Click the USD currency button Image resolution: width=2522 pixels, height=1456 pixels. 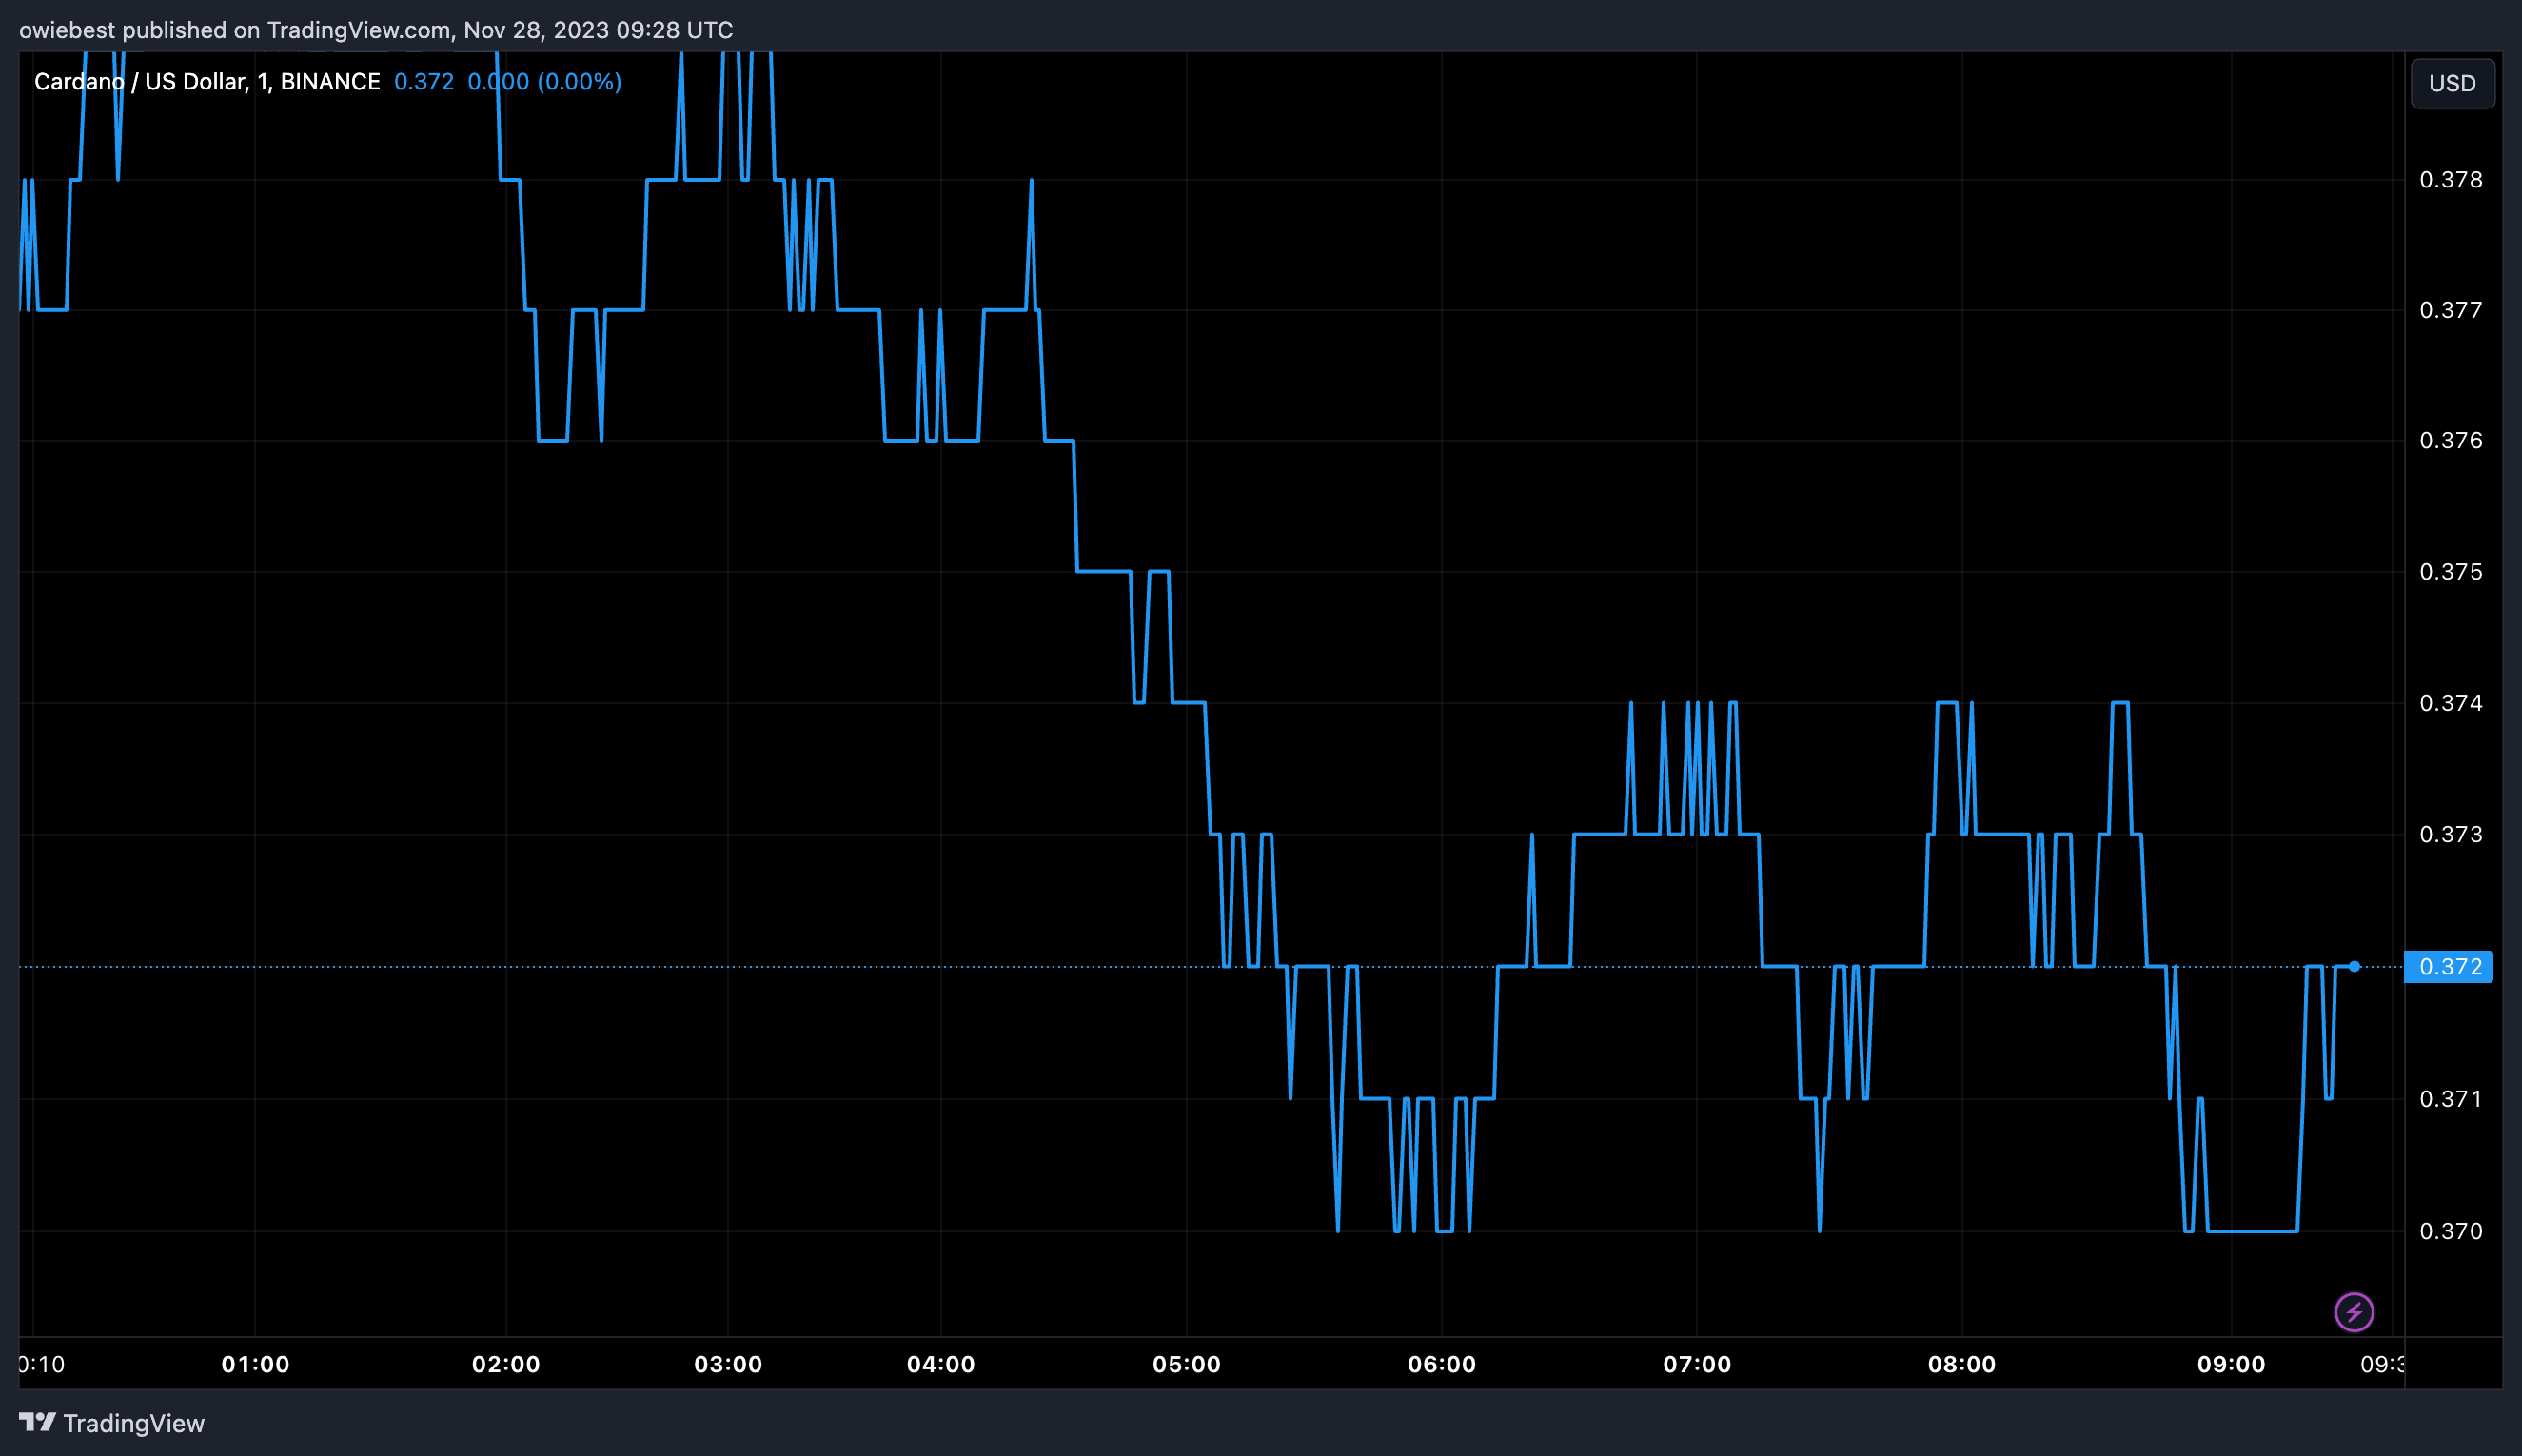(2452, 83)
